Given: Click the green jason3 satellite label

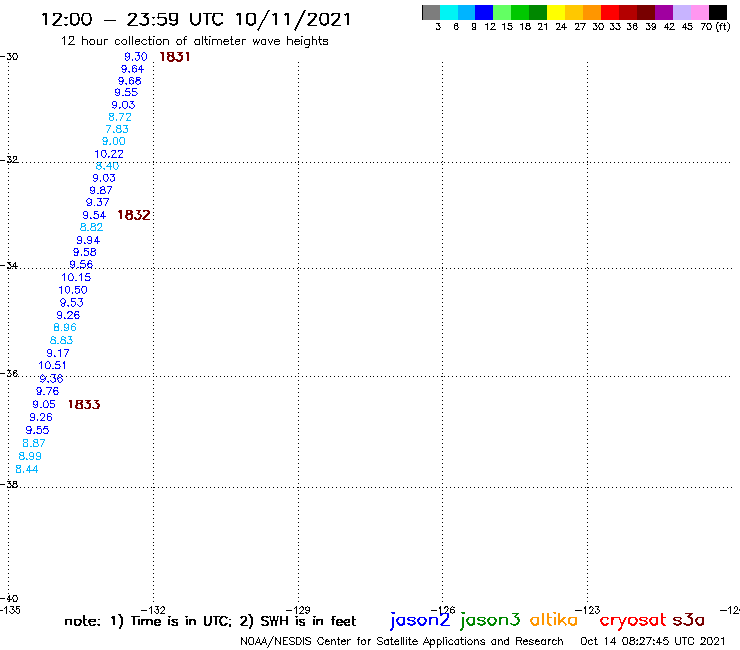Looking at the screenshot, I should [x=490, y=620].
